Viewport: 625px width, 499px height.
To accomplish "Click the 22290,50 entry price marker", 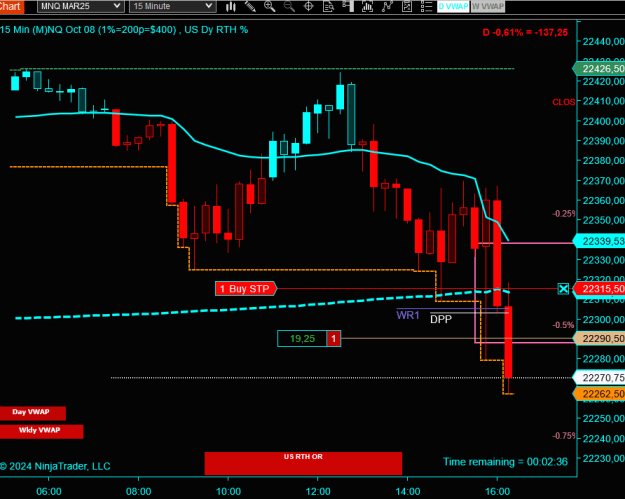I will click(599, 338).
